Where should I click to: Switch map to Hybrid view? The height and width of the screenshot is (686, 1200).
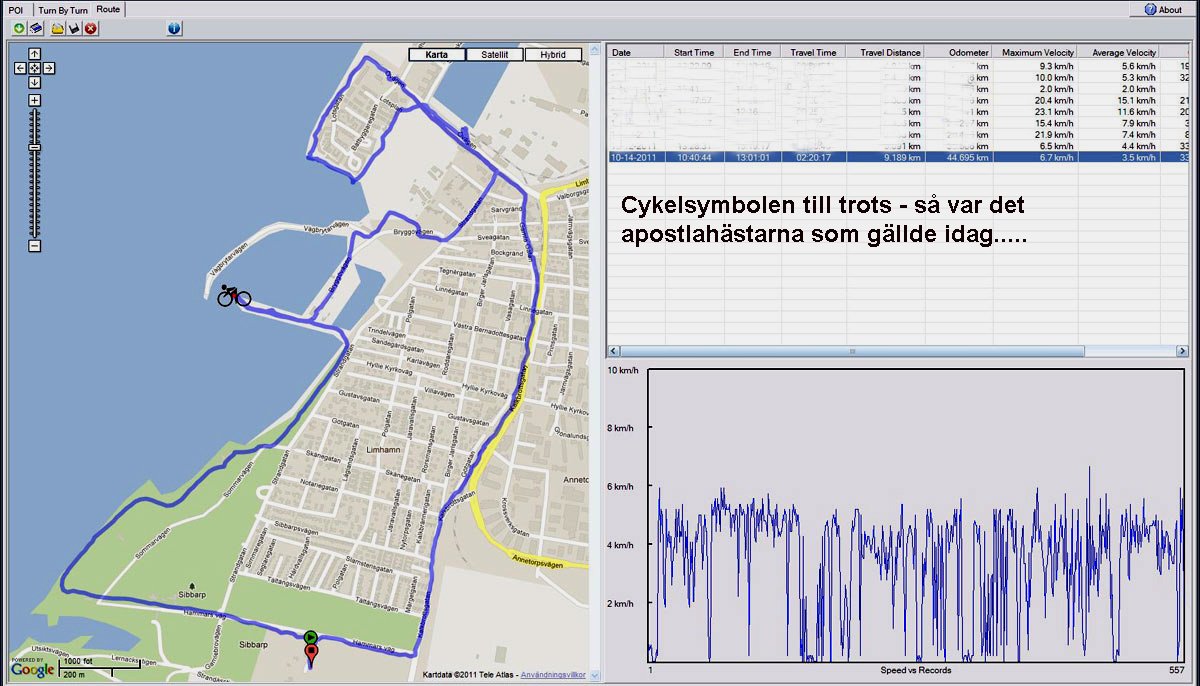(553, 55)
